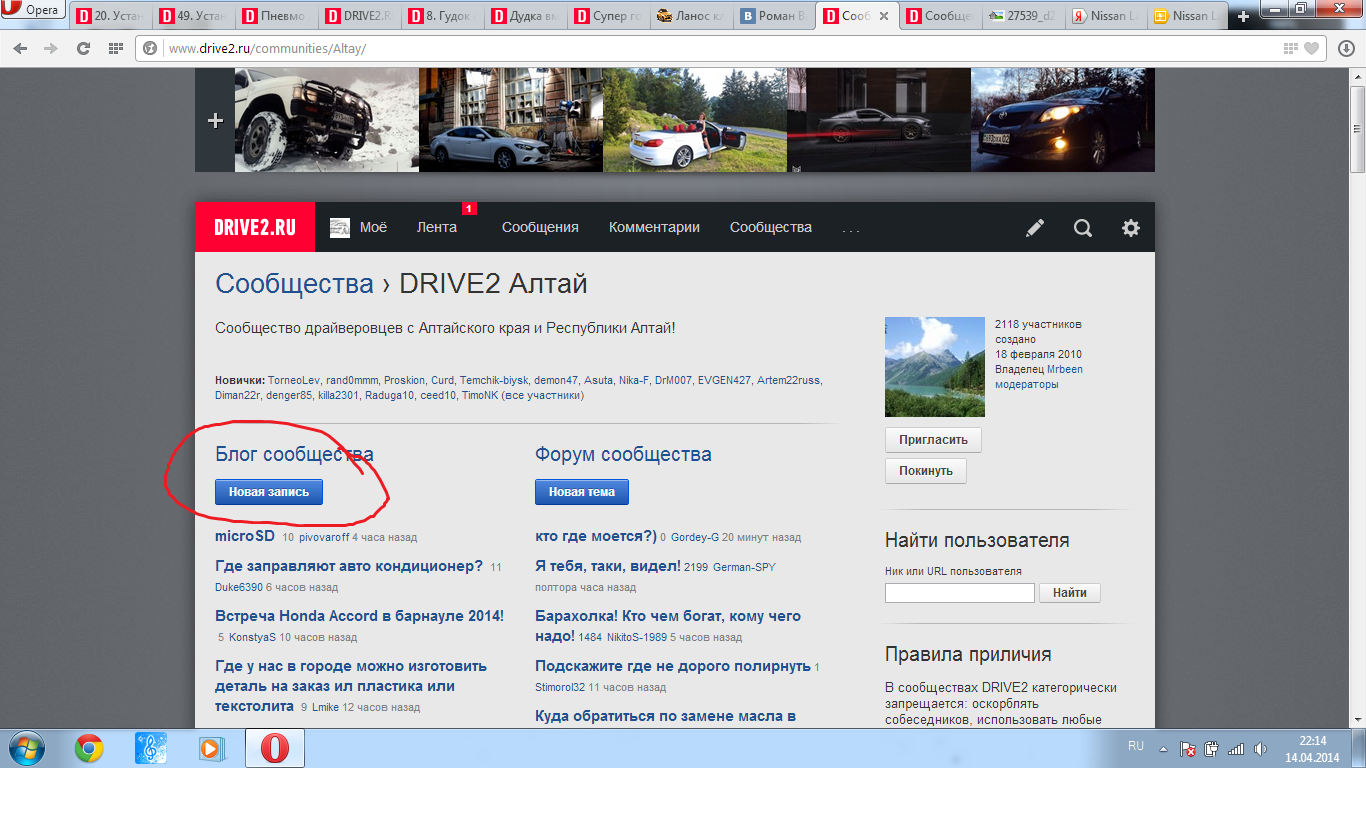Image resolution: width=1366 pixels, height=830 pixels.
Task: Open the Лента navigation item
Action: (437, 228)
